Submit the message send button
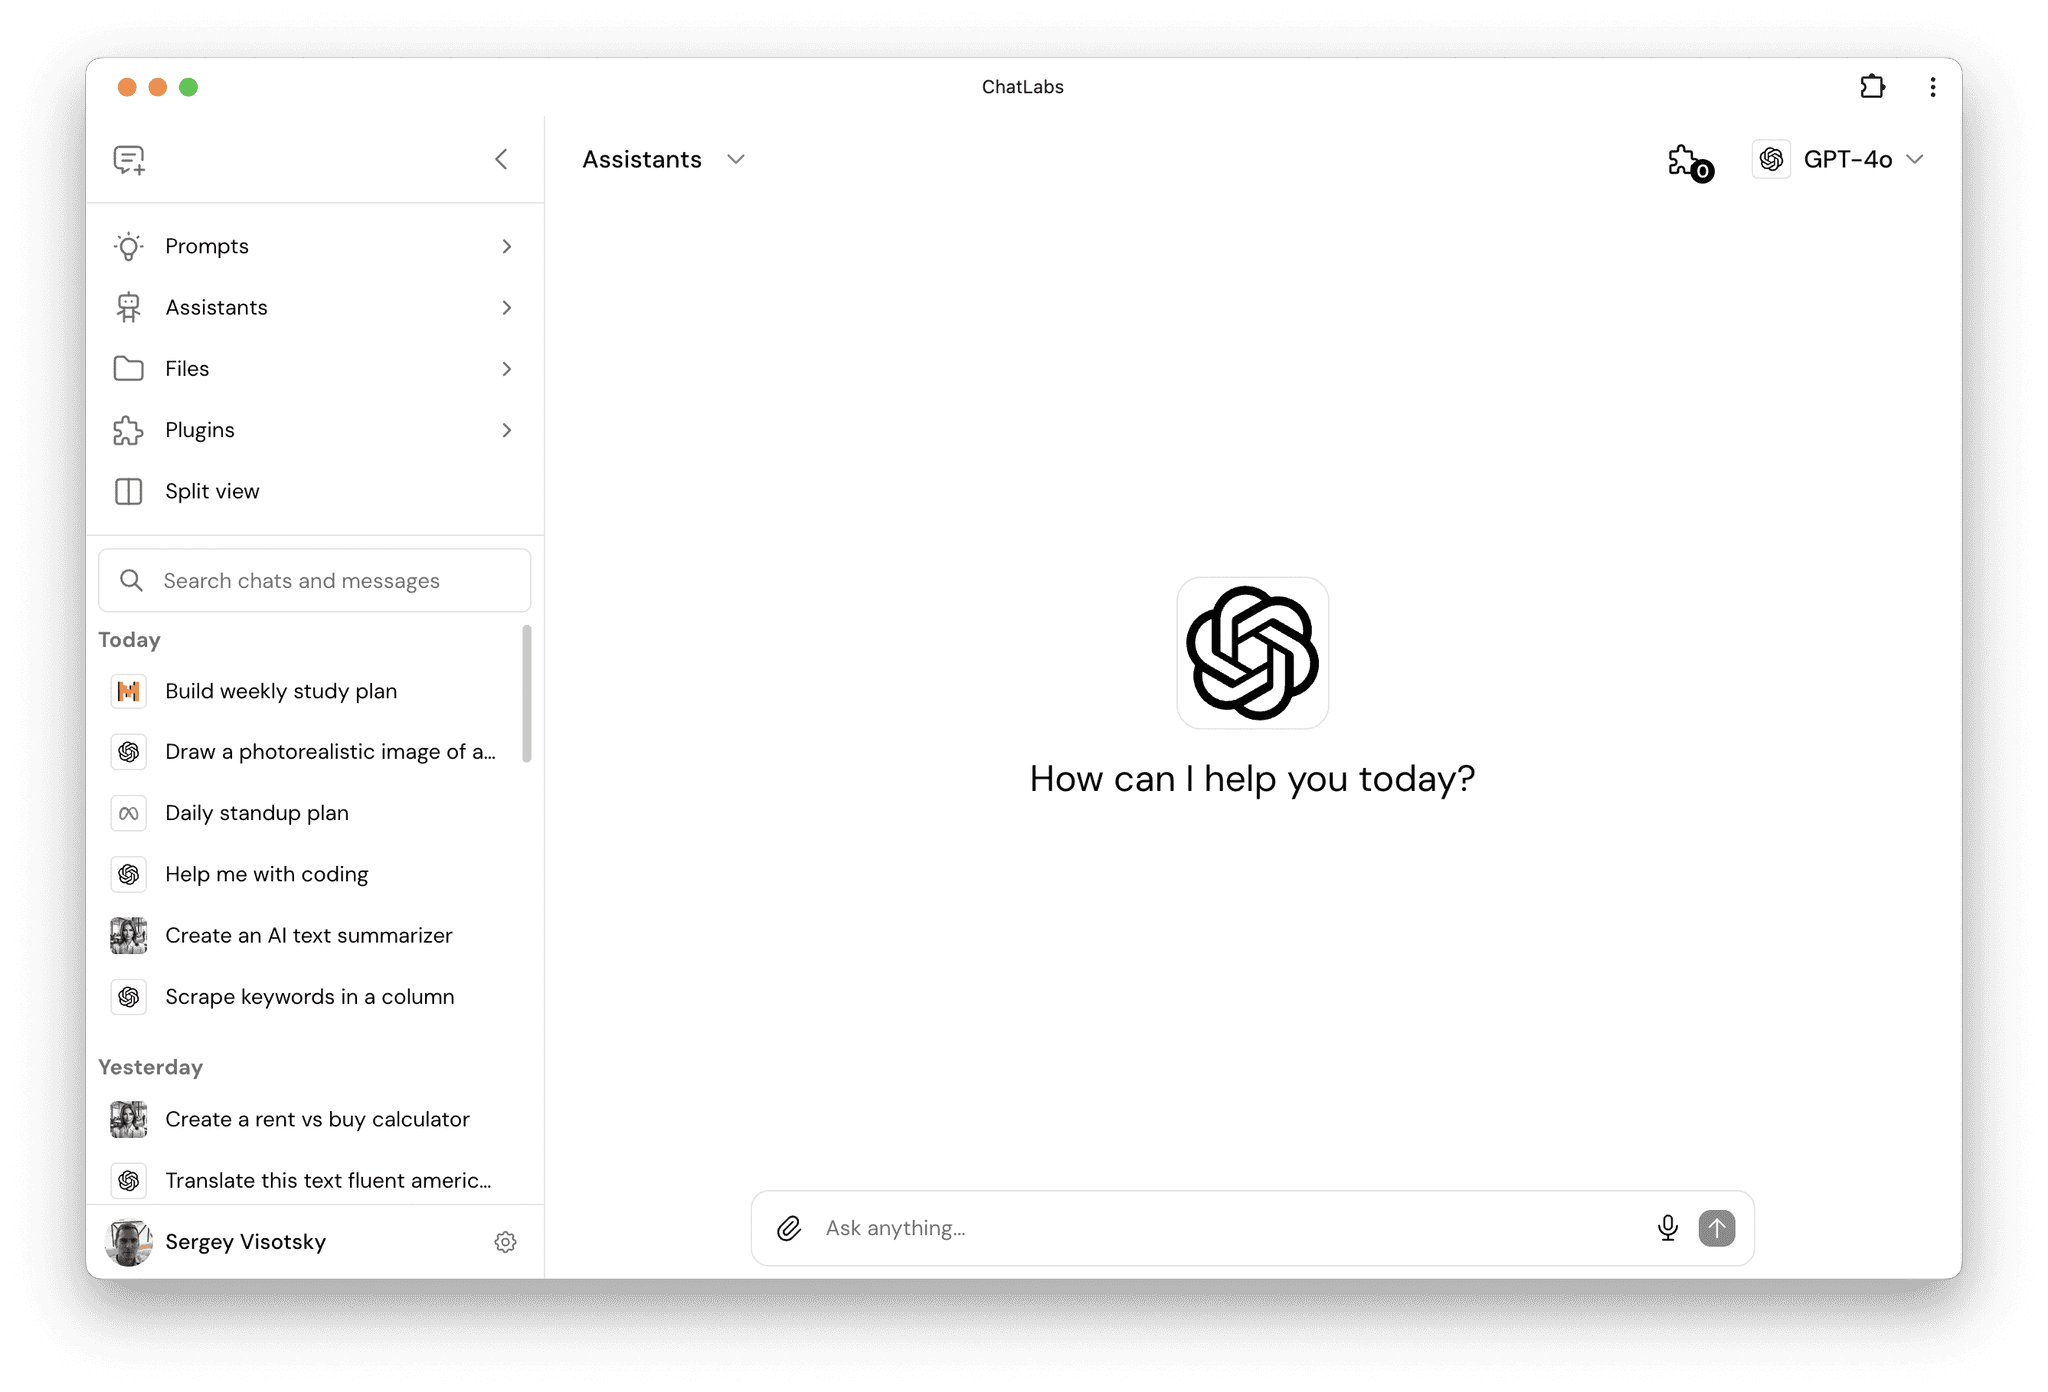This screenshot has width=2048, height=1392. (x=1715, y=1227)
